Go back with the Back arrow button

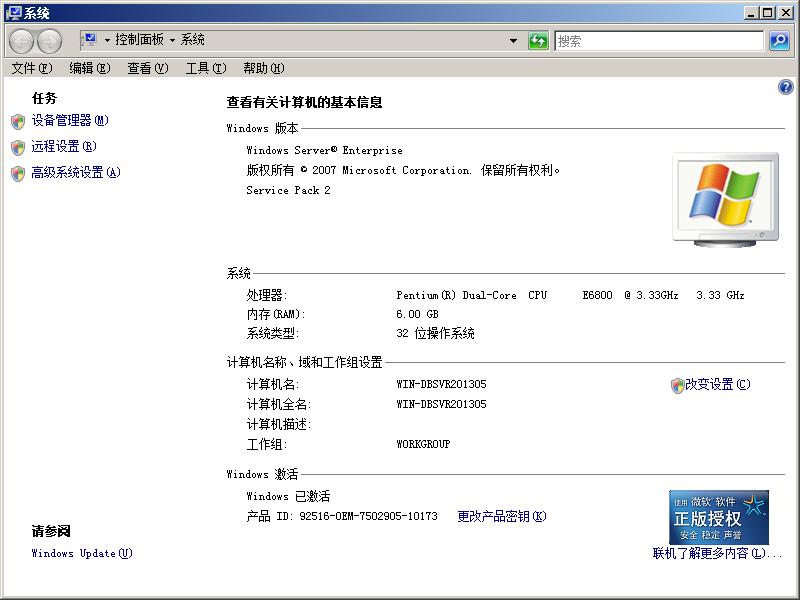coord(21,41)
